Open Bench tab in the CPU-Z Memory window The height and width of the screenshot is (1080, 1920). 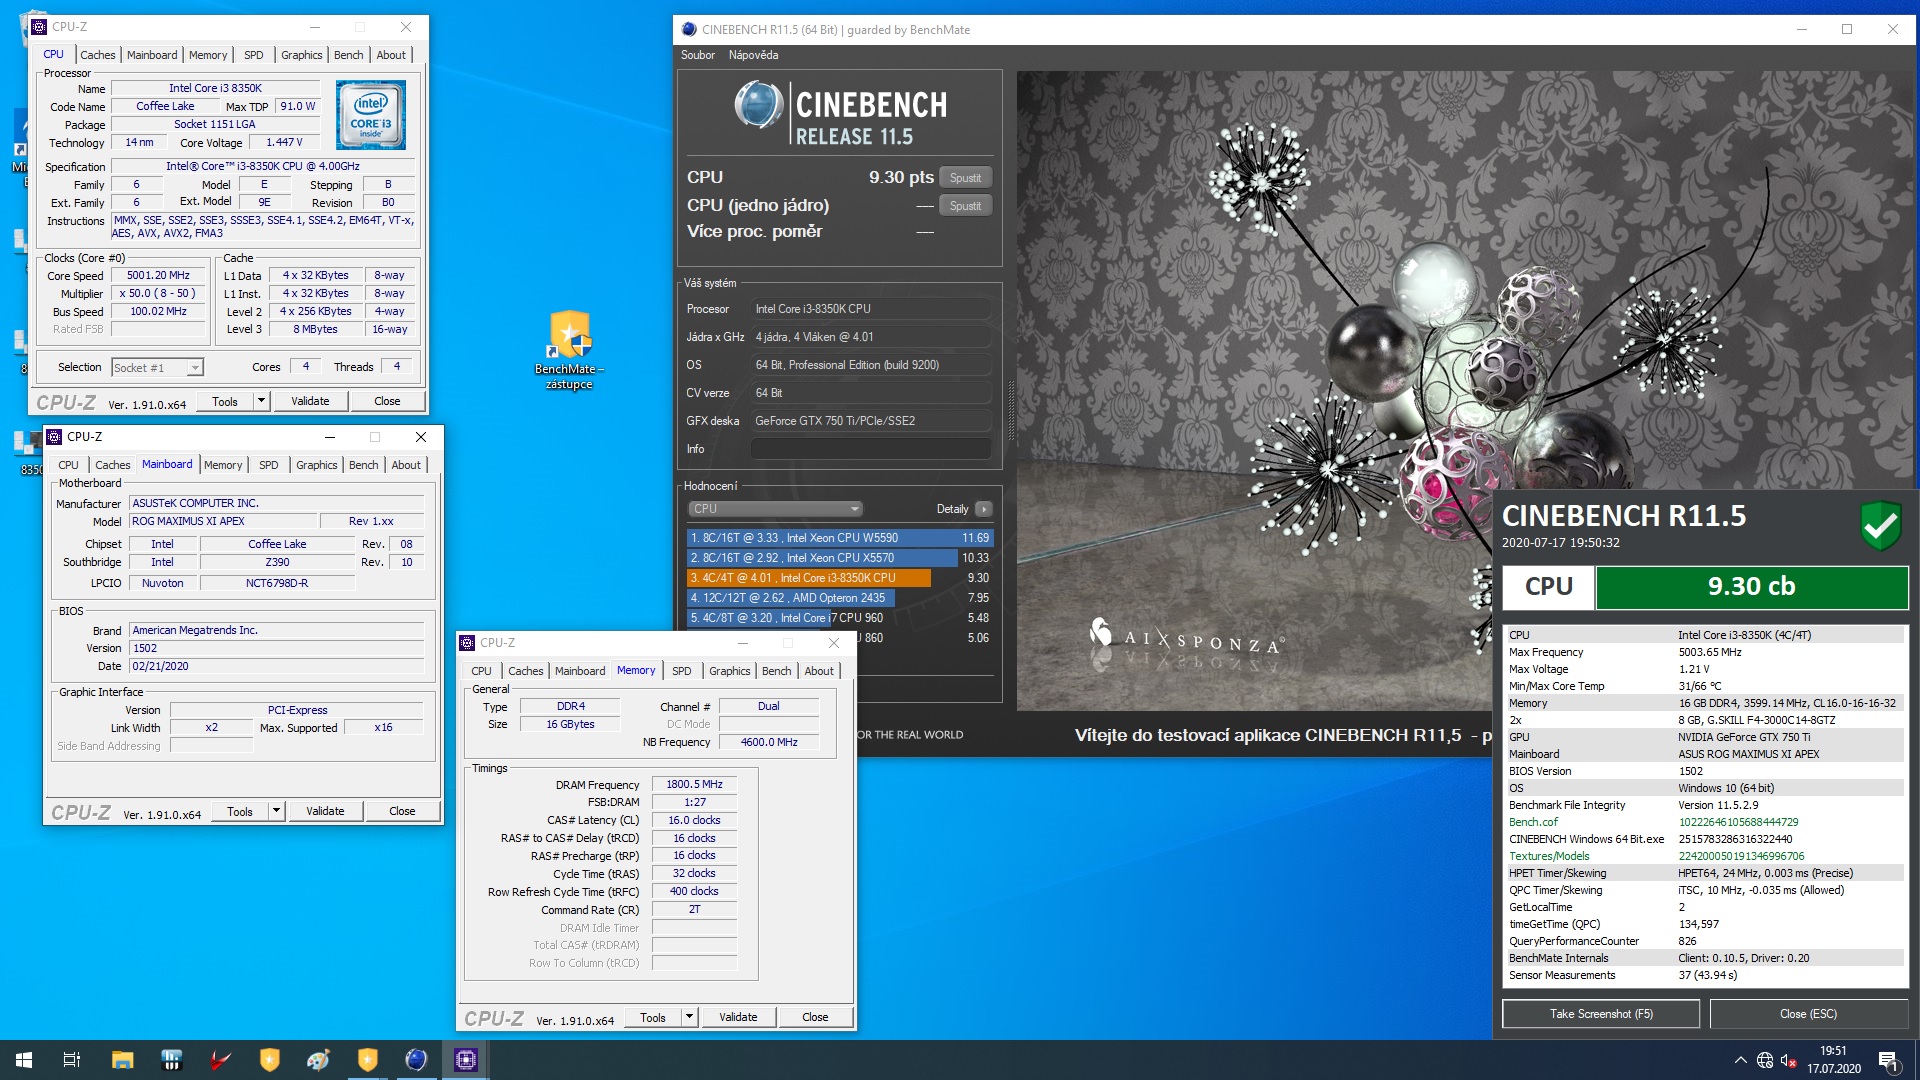point(776,671)
